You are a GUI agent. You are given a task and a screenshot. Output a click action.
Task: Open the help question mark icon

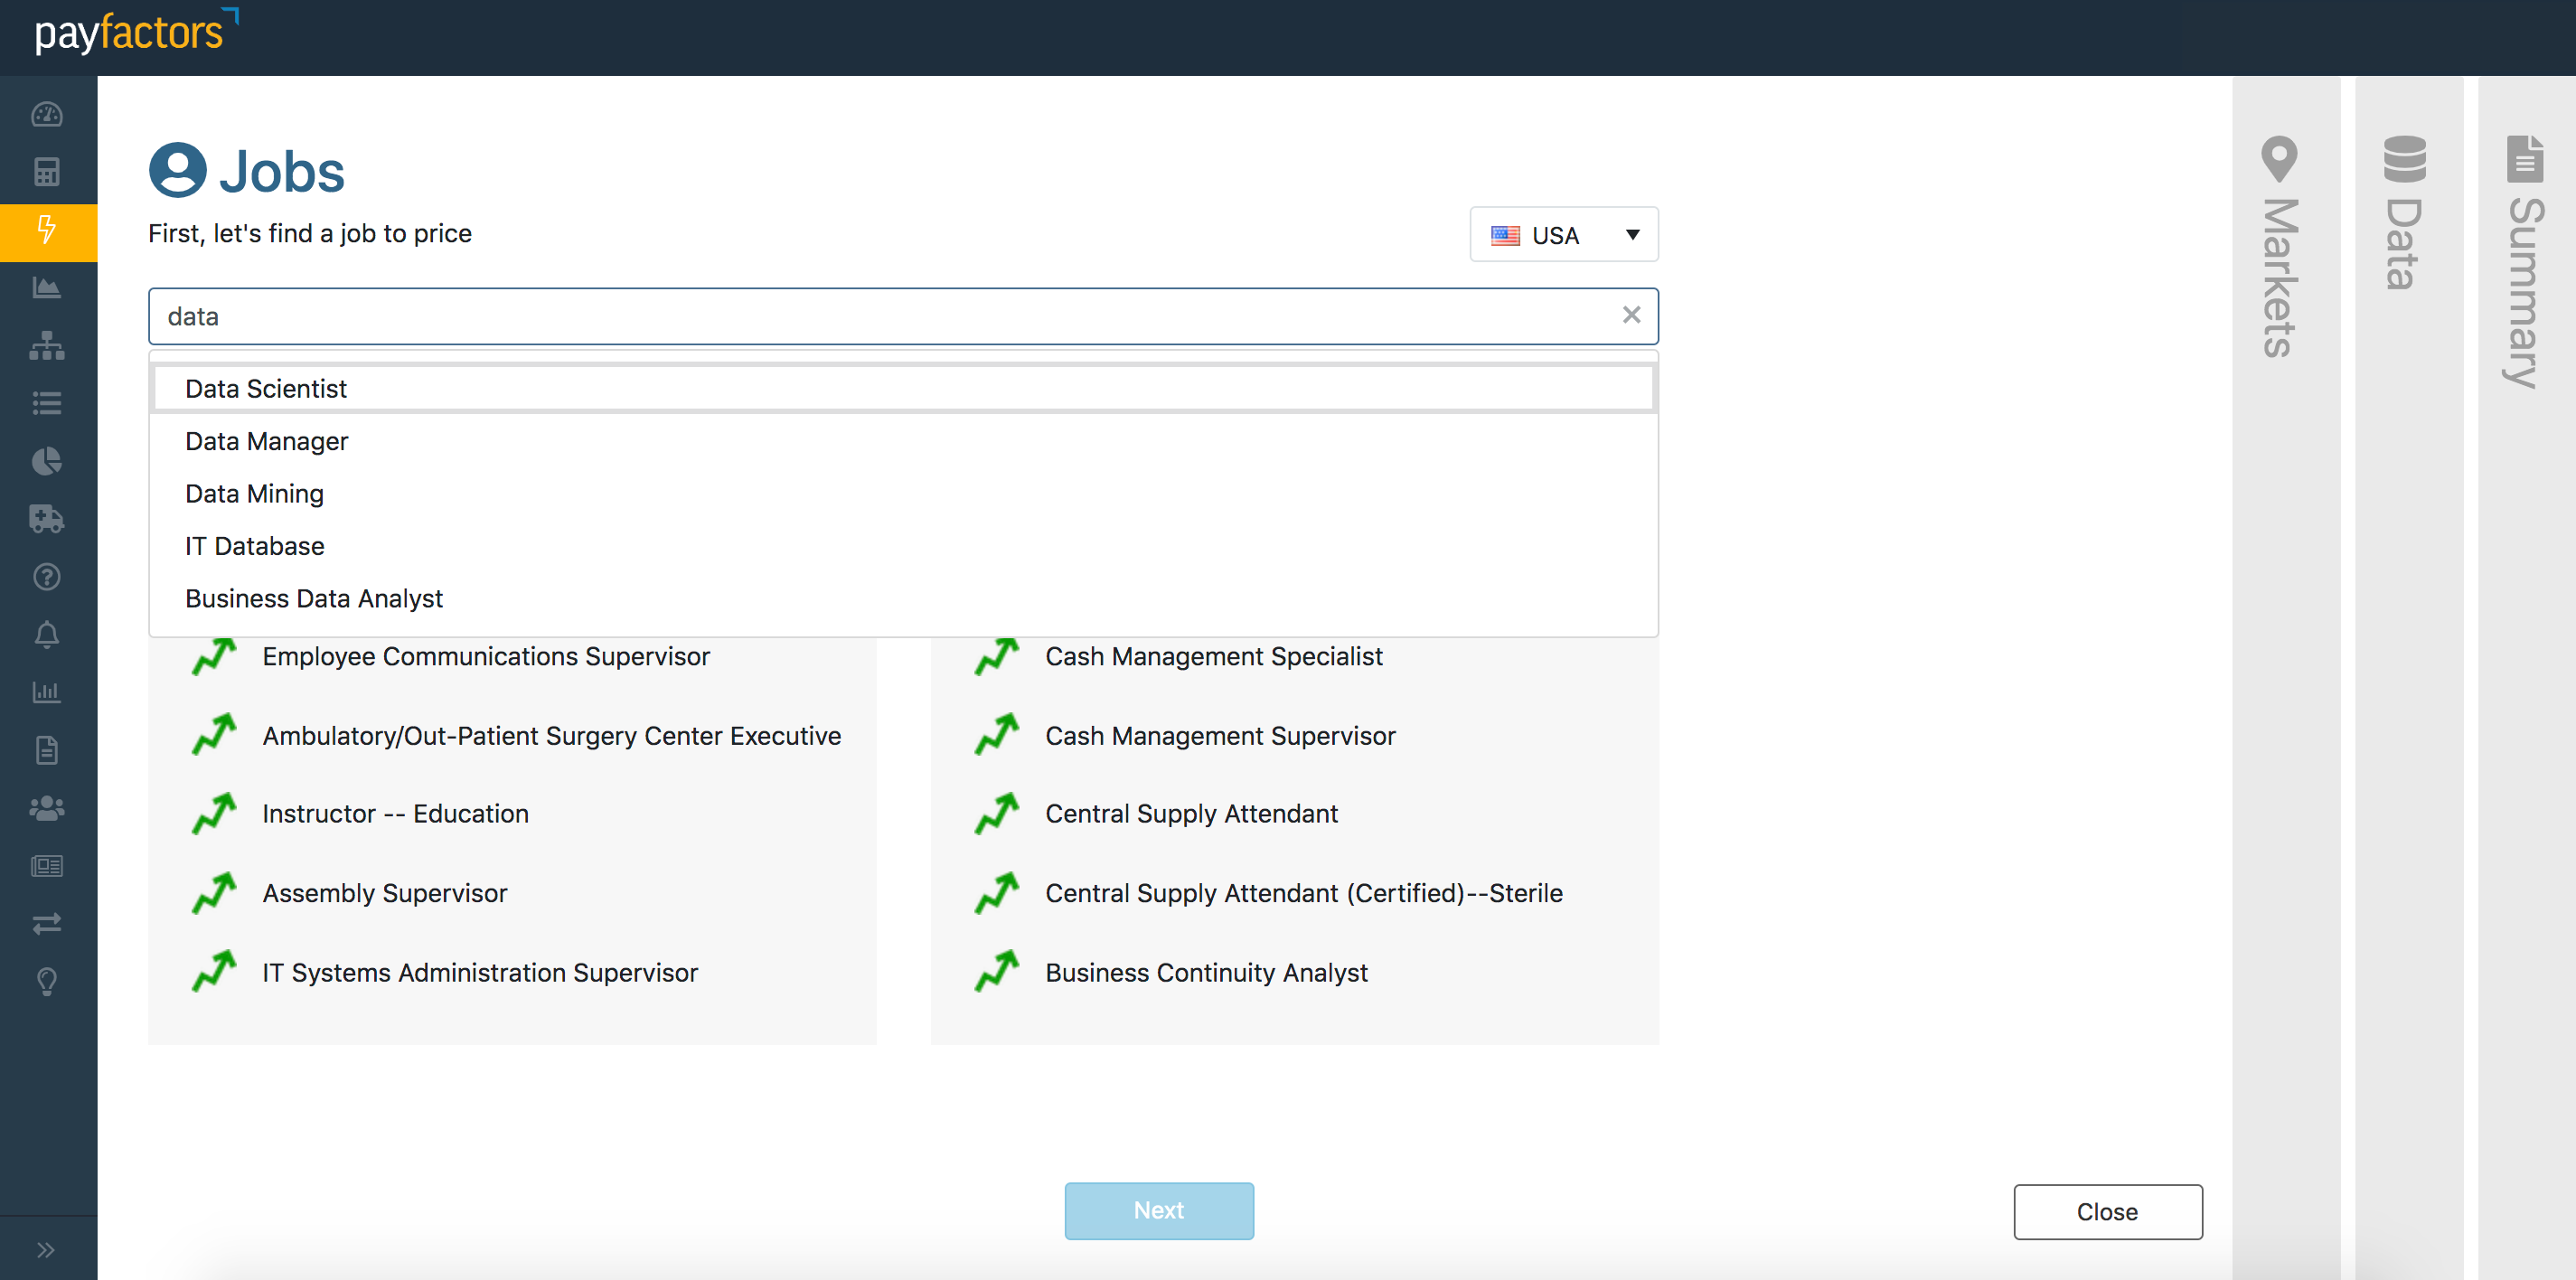pyautogui.click(x=47, y=577)
